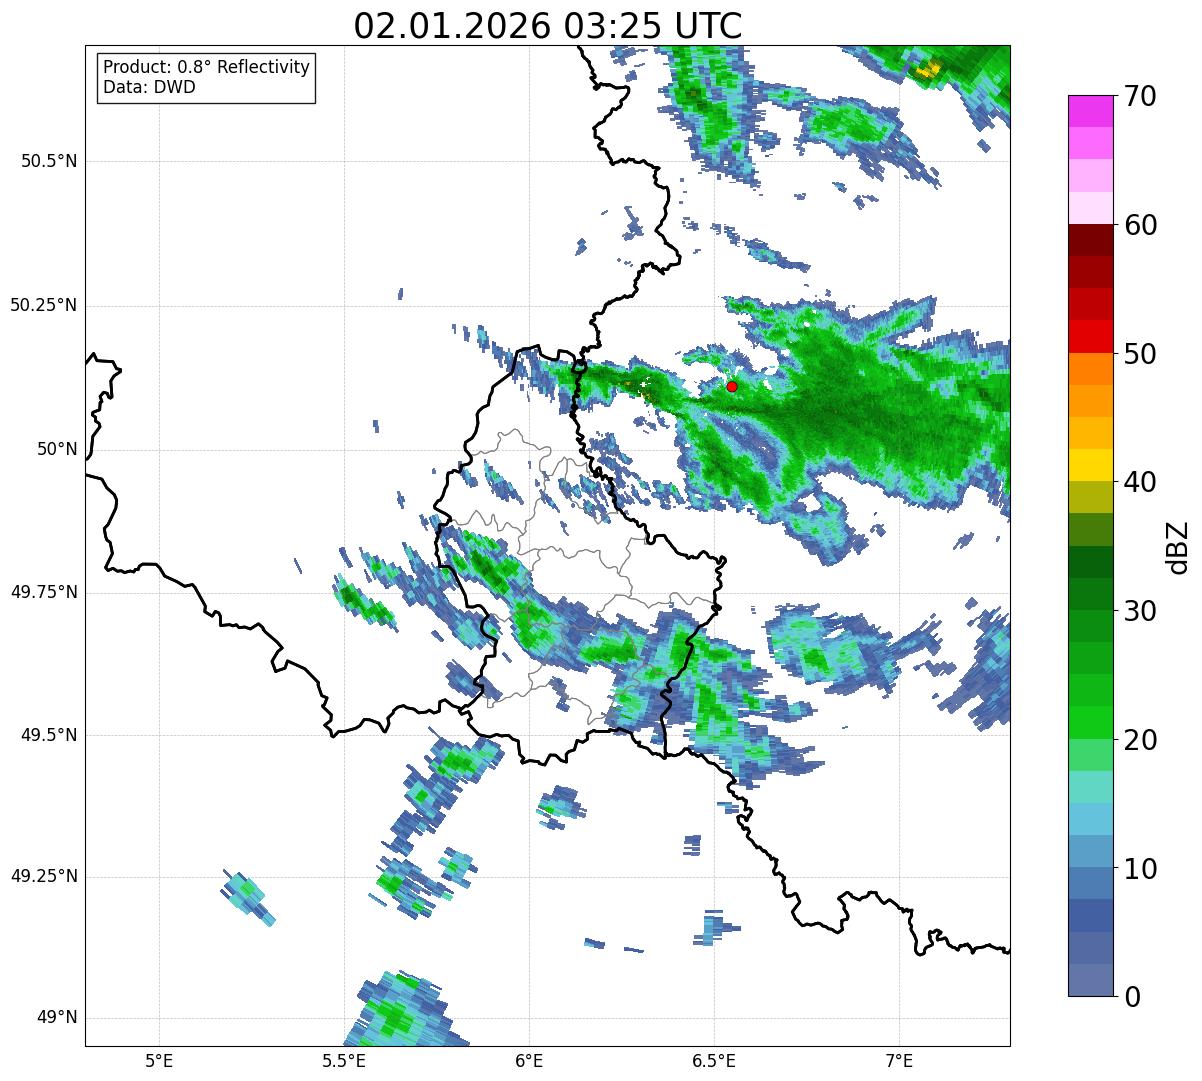The image size is (1202, 1081).
Task: Click the 5°E longitude label
Action: click(x=159, y=1060)
